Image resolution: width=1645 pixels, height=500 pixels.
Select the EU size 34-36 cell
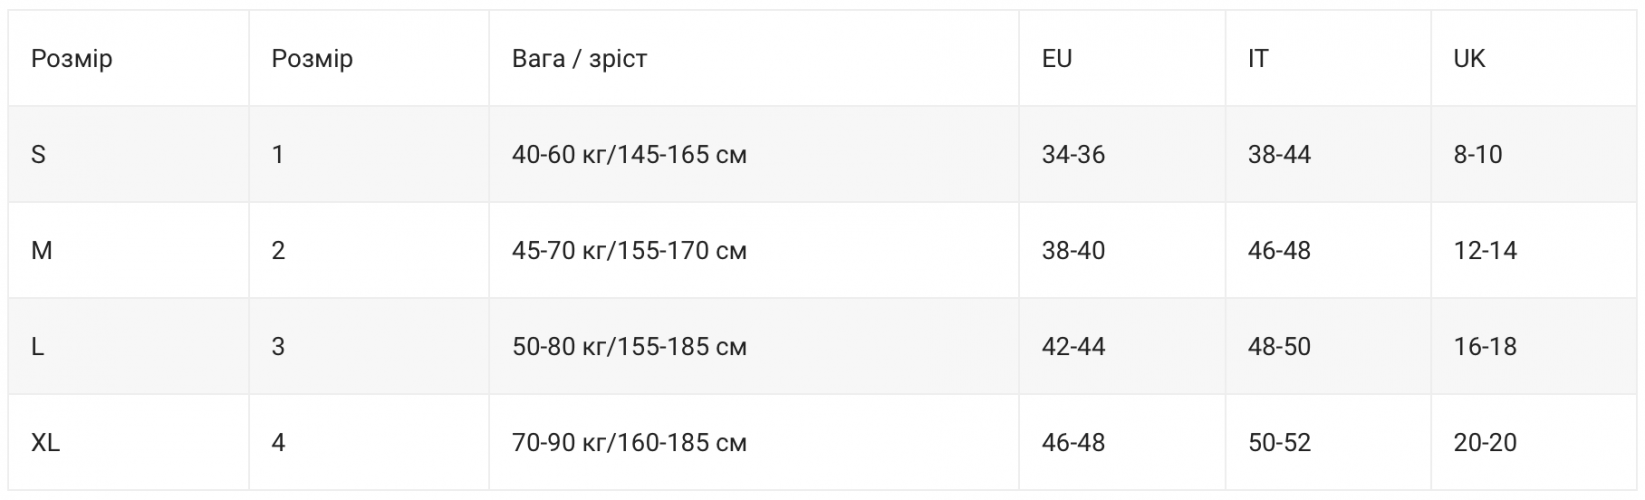tap(1073, 155)
